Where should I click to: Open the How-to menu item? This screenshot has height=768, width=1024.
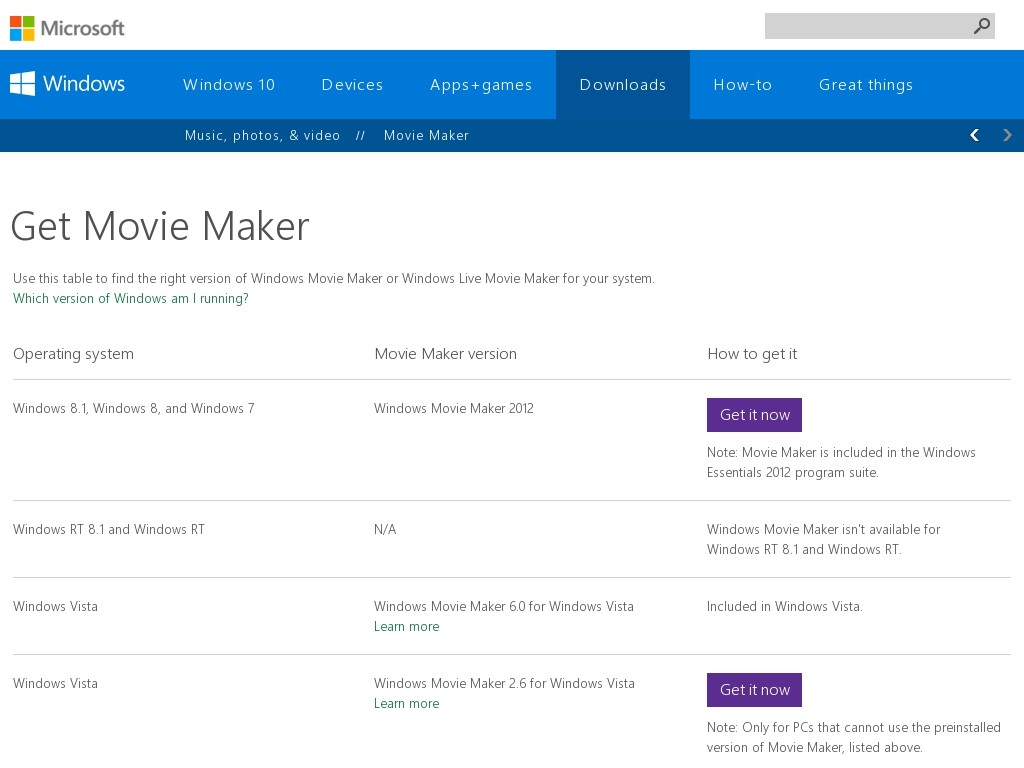click(x=743, y=85)
